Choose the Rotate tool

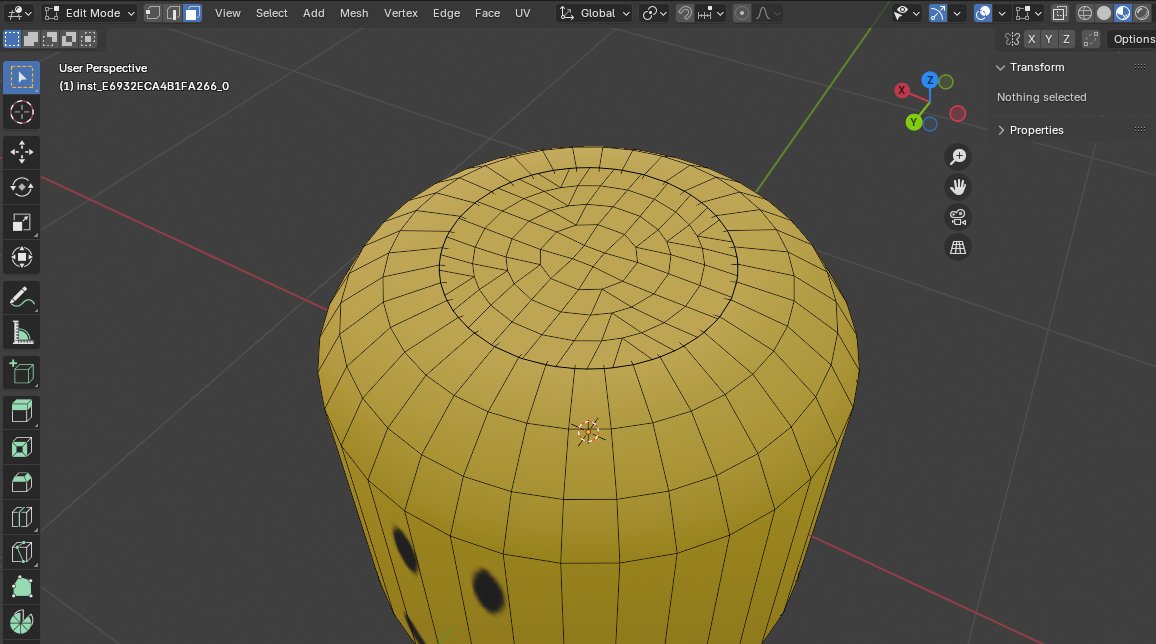click(x=21, y=187)
